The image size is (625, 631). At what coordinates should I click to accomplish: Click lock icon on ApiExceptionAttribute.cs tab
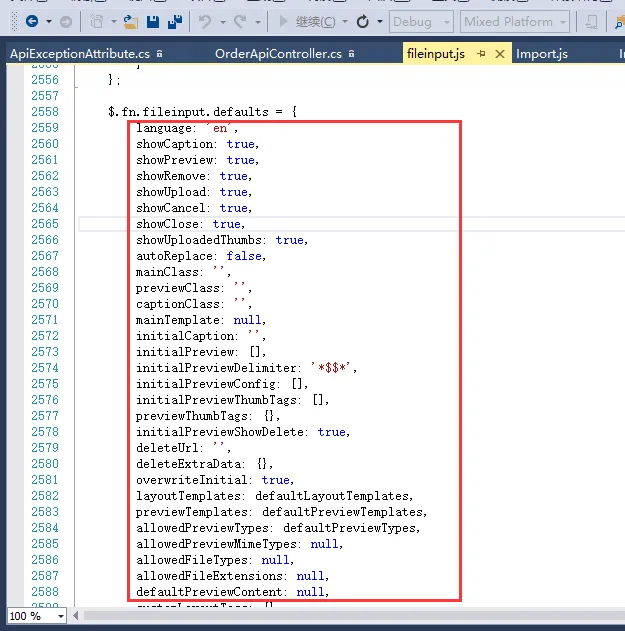(x=159, y=54)
